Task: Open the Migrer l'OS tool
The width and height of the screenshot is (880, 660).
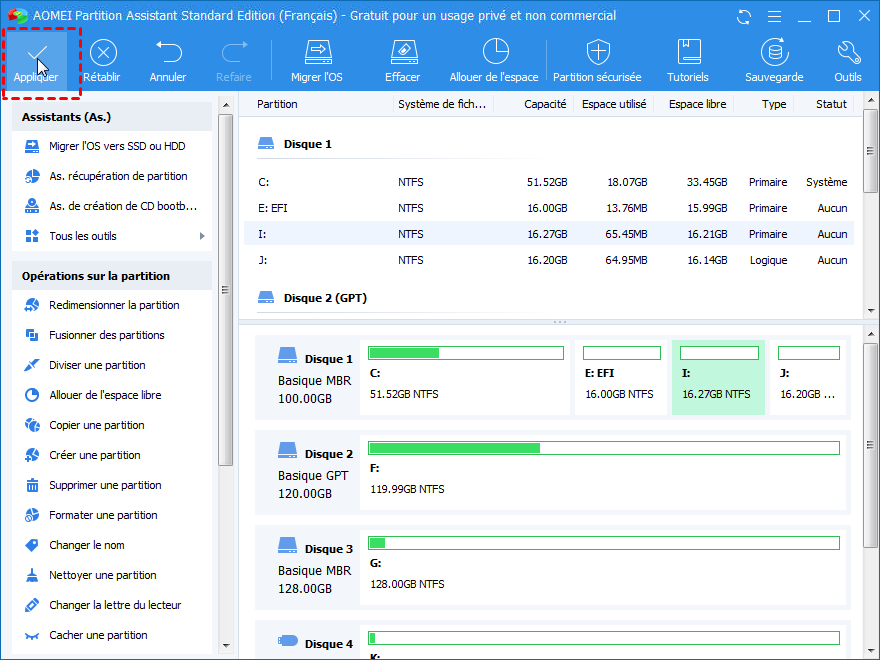Action: [x=317, y=53]
